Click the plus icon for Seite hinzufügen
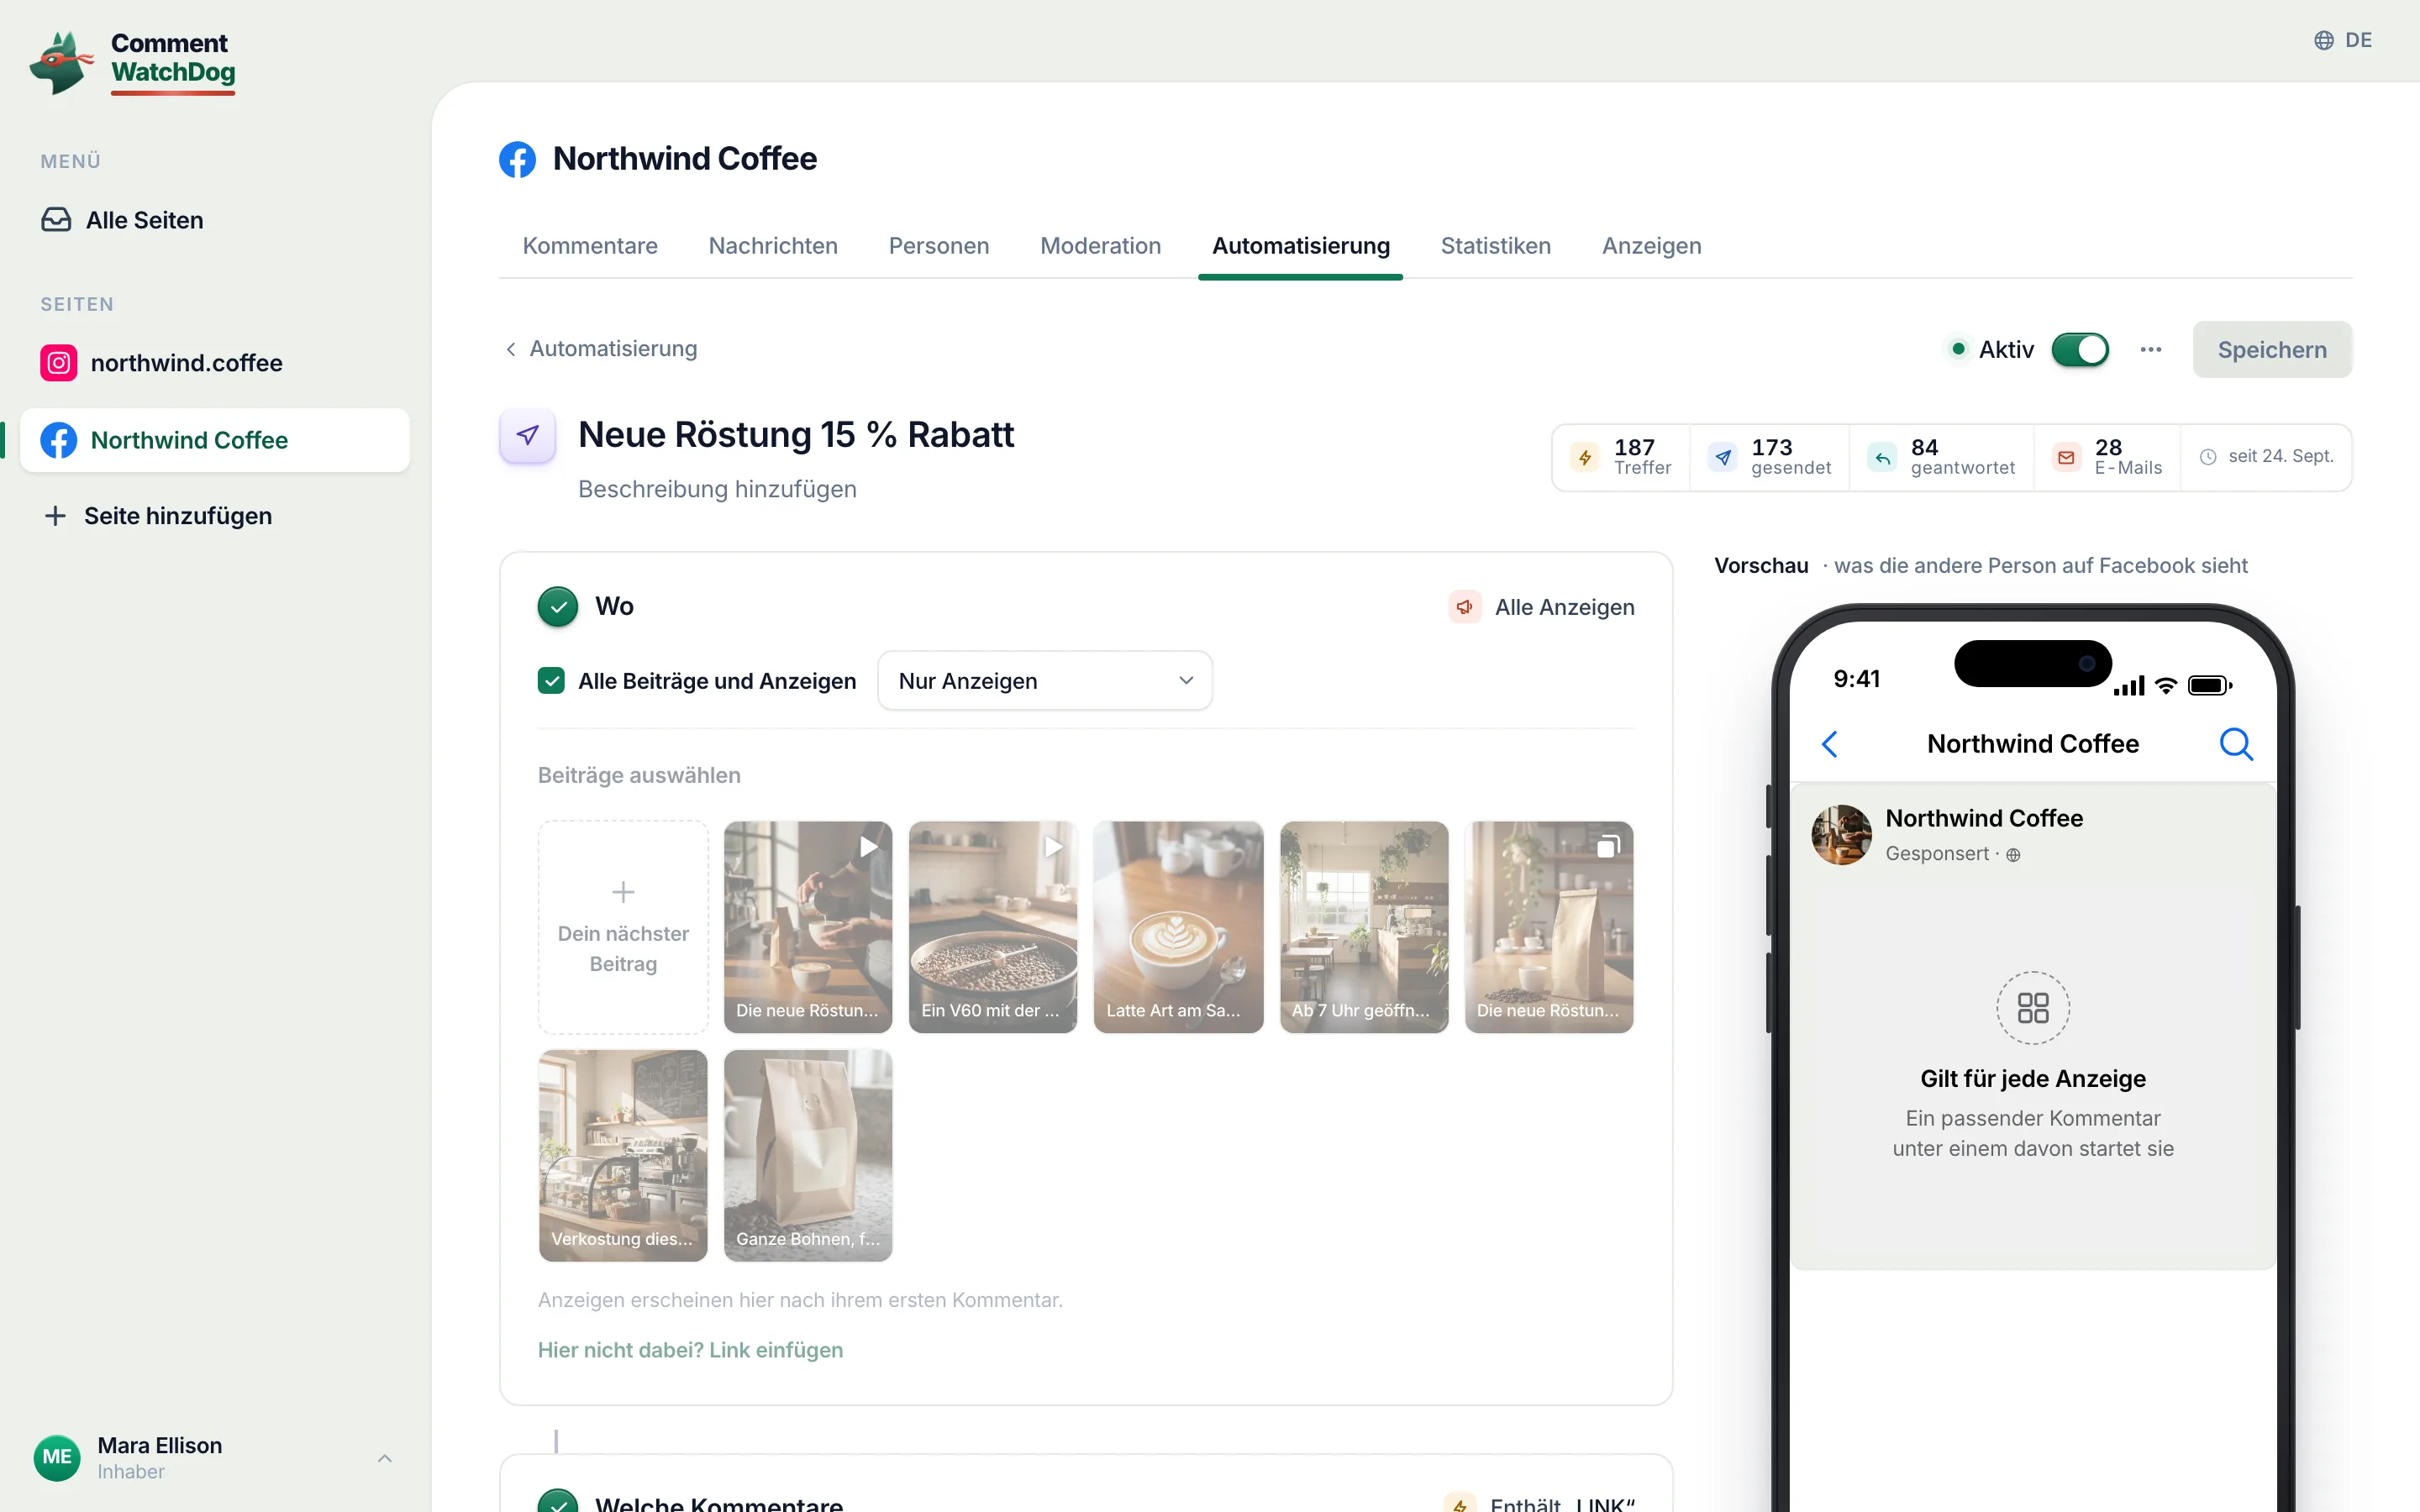This screenshot has width=2420, height=1512. (56, 516)
